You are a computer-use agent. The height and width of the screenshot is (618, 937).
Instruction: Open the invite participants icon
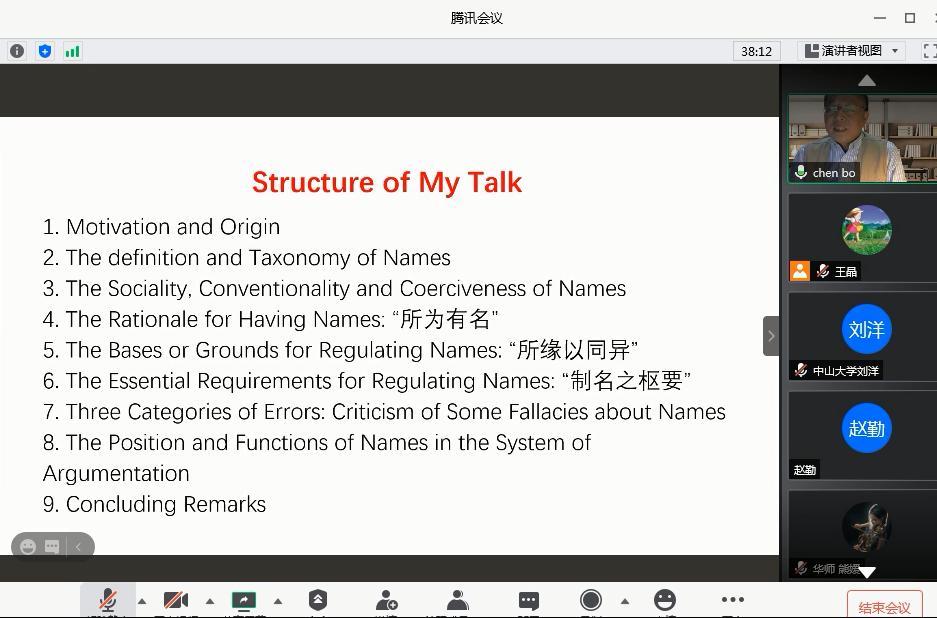[x=387, y=600]
